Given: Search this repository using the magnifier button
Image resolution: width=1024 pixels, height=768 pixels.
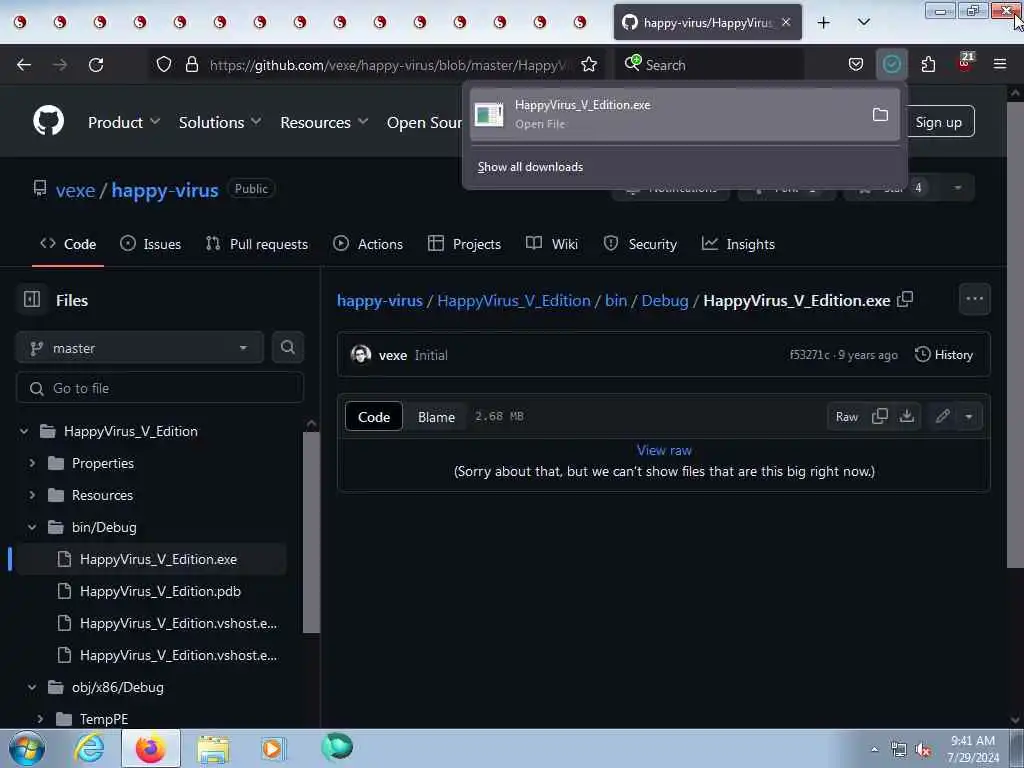Looking at the screenshot, I should pos(287,347).
